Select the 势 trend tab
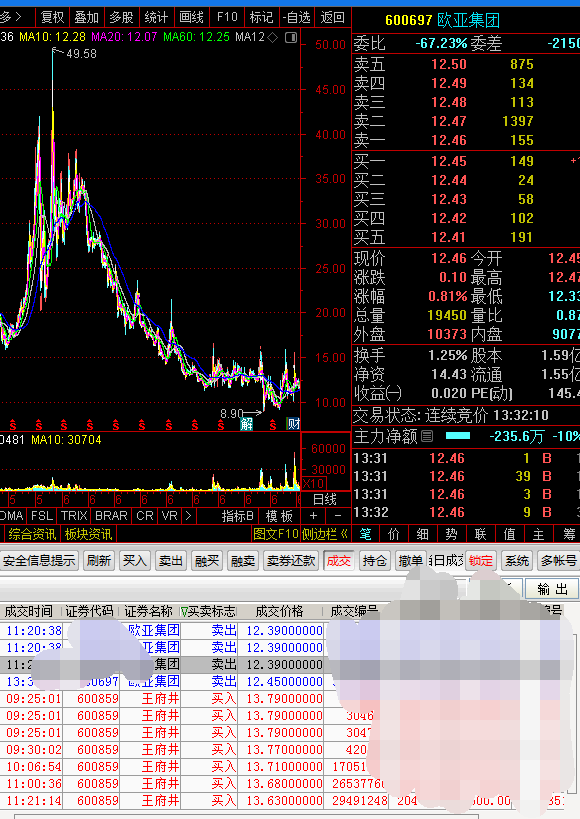The width and height of the screenshot is (580, 819). point(451,534)
